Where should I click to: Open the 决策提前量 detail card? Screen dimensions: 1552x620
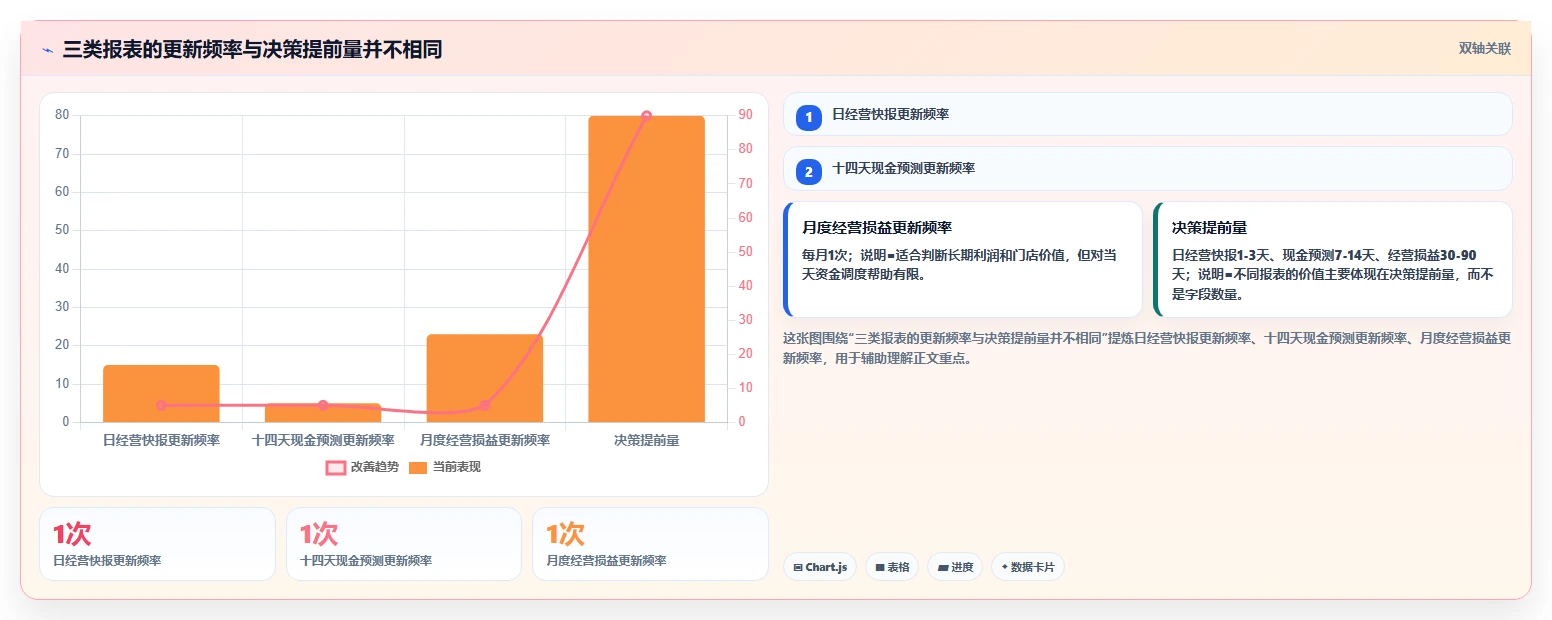[x=1333, y=259]
